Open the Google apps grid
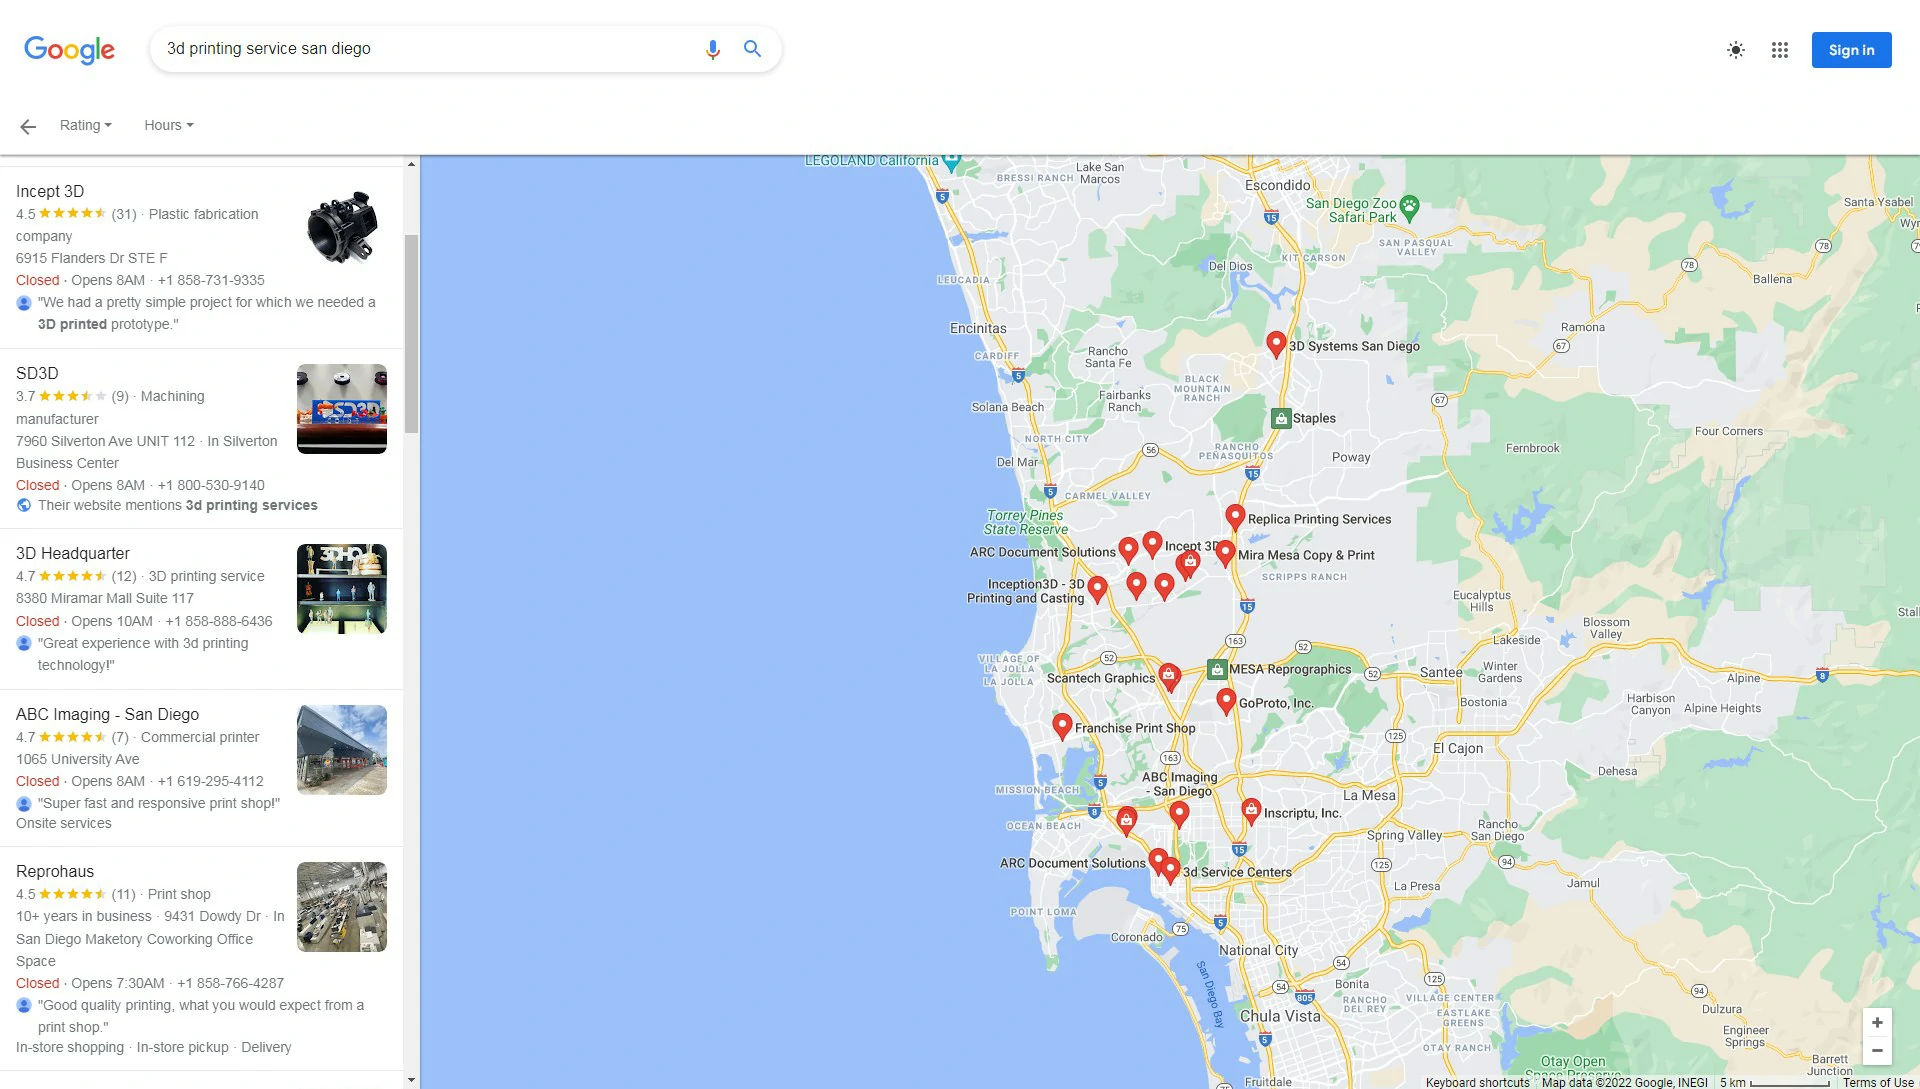 [1780, 50]
